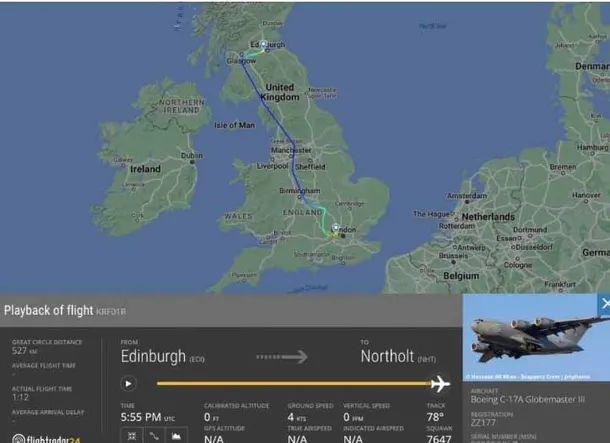Screen dimensions: 610x443
Task: Open the C-17A Globemaster aircraft photo
Action: point(536,337)
